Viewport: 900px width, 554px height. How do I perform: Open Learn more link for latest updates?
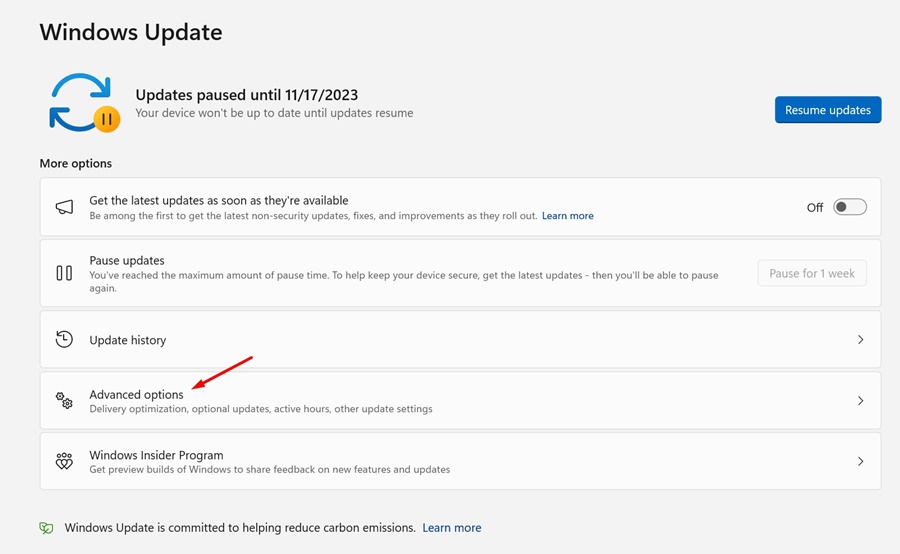[567, 216]
